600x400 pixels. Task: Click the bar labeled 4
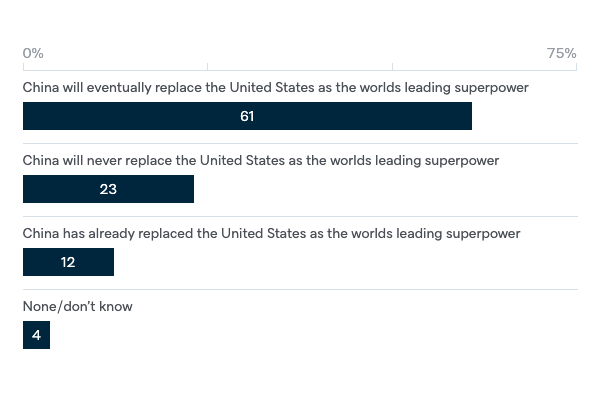[36, 335]
